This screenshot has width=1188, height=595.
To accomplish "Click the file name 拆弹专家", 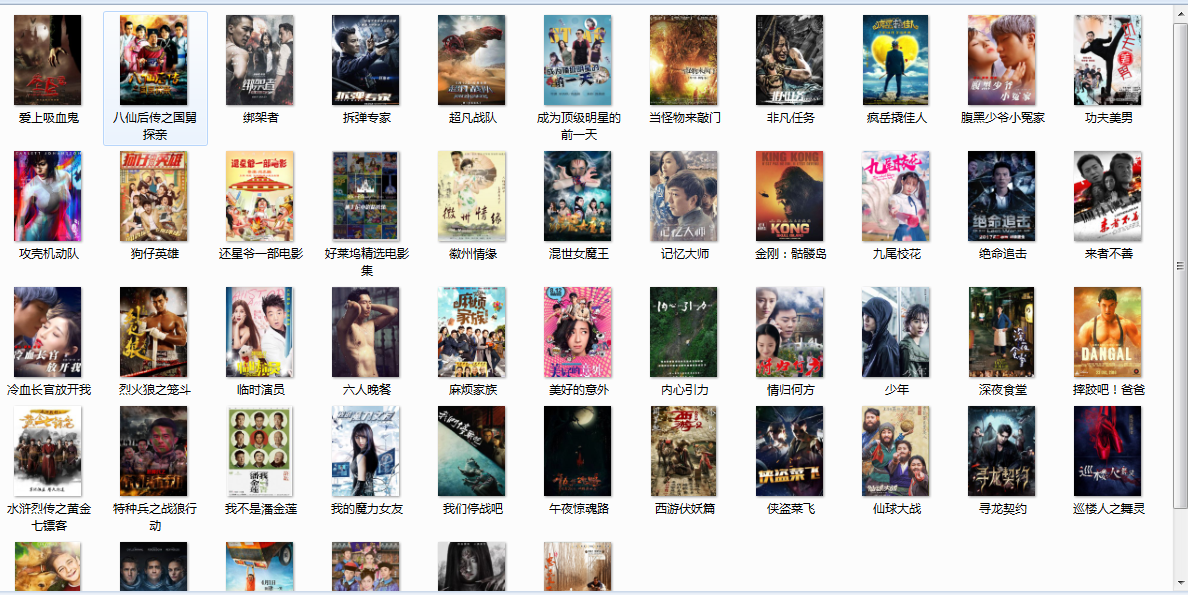I will (367, 118).
